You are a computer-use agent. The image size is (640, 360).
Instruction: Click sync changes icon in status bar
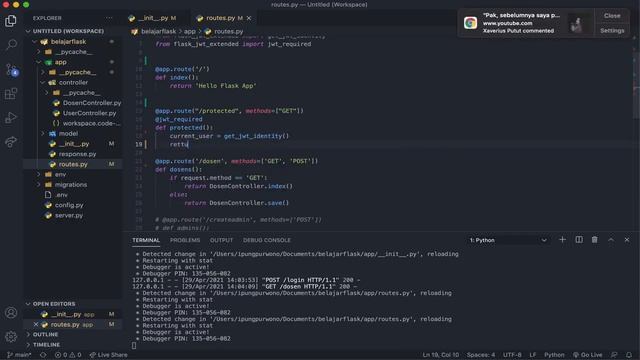pyautogui.click(x=43, y=355)
